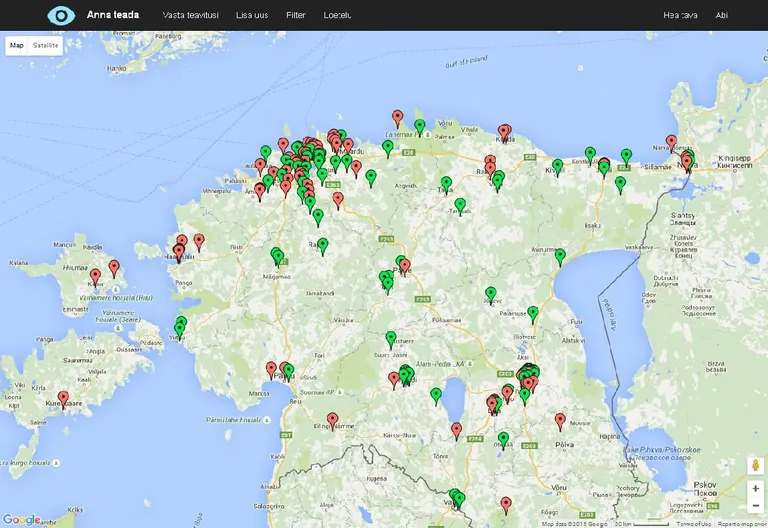Click the green marker at Pärnu
The height and width of the screenshot is (528, 768).
click(288, 371)
